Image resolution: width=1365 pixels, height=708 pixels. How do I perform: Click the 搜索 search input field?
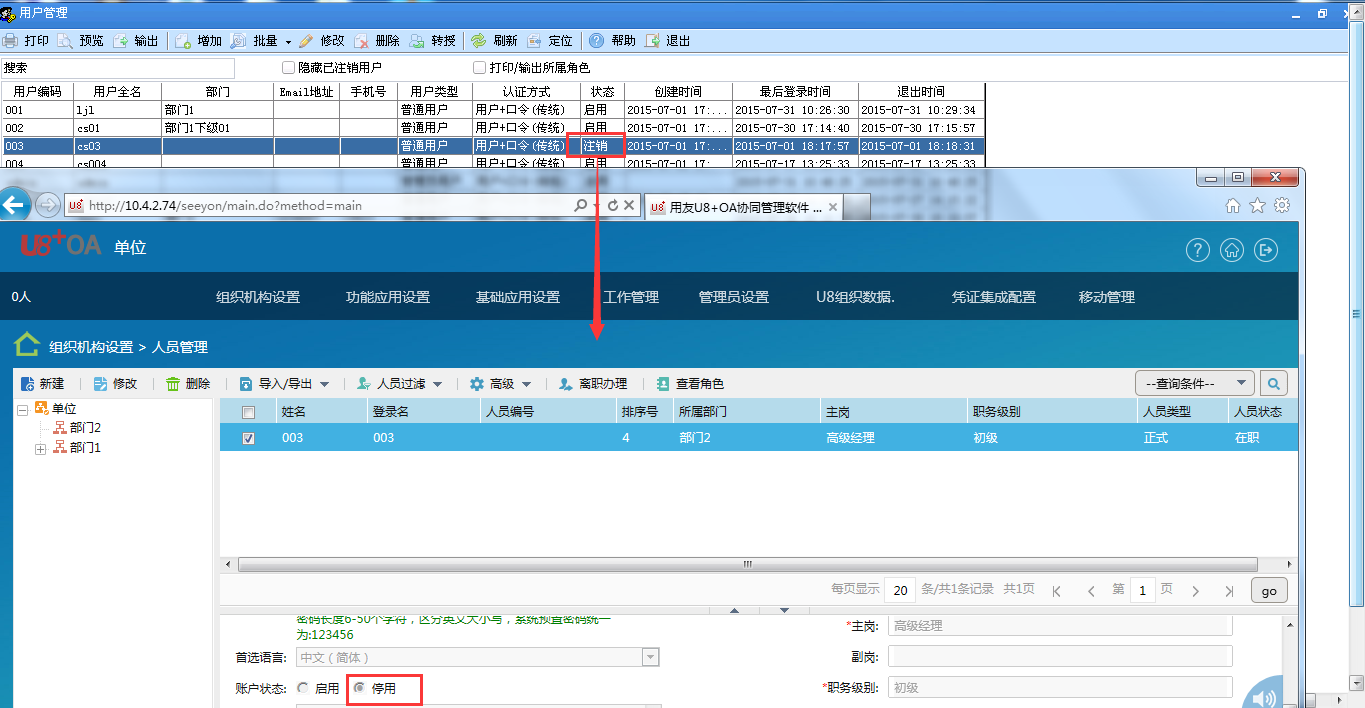(118, 68)
